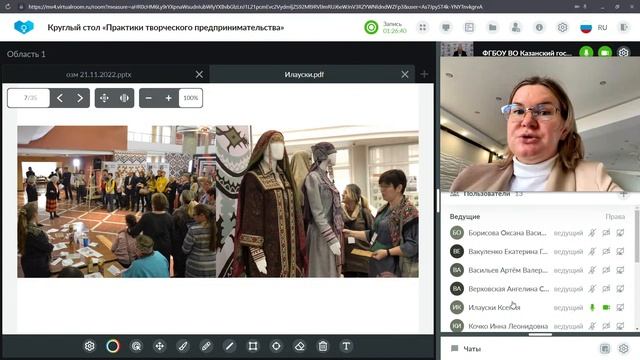The height and width of the screenshot is (360, 640).
Task: Select the laser pointer tool
Action: pos(136,346)
